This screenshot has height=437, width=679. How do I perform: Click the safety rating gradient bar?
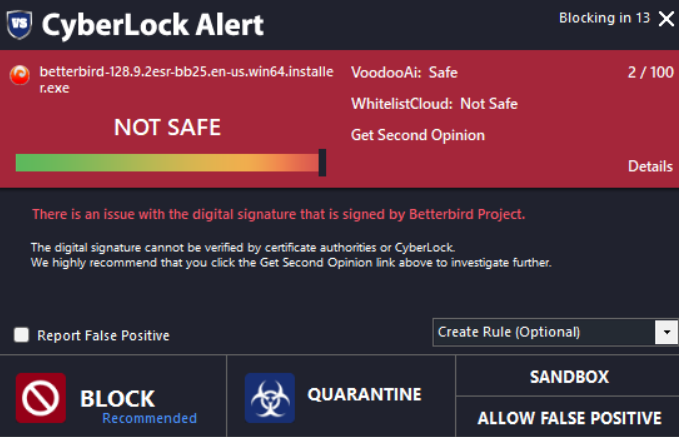(166, 162)
